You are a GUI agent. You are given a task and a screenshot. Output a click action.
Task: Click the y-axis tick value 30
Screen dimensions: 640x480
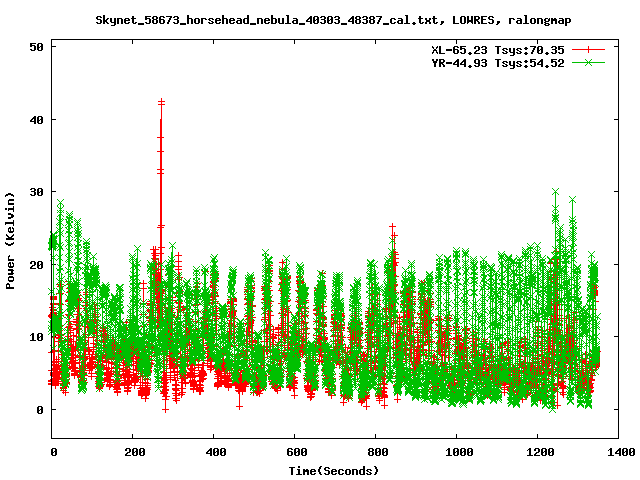coord(36,192)
